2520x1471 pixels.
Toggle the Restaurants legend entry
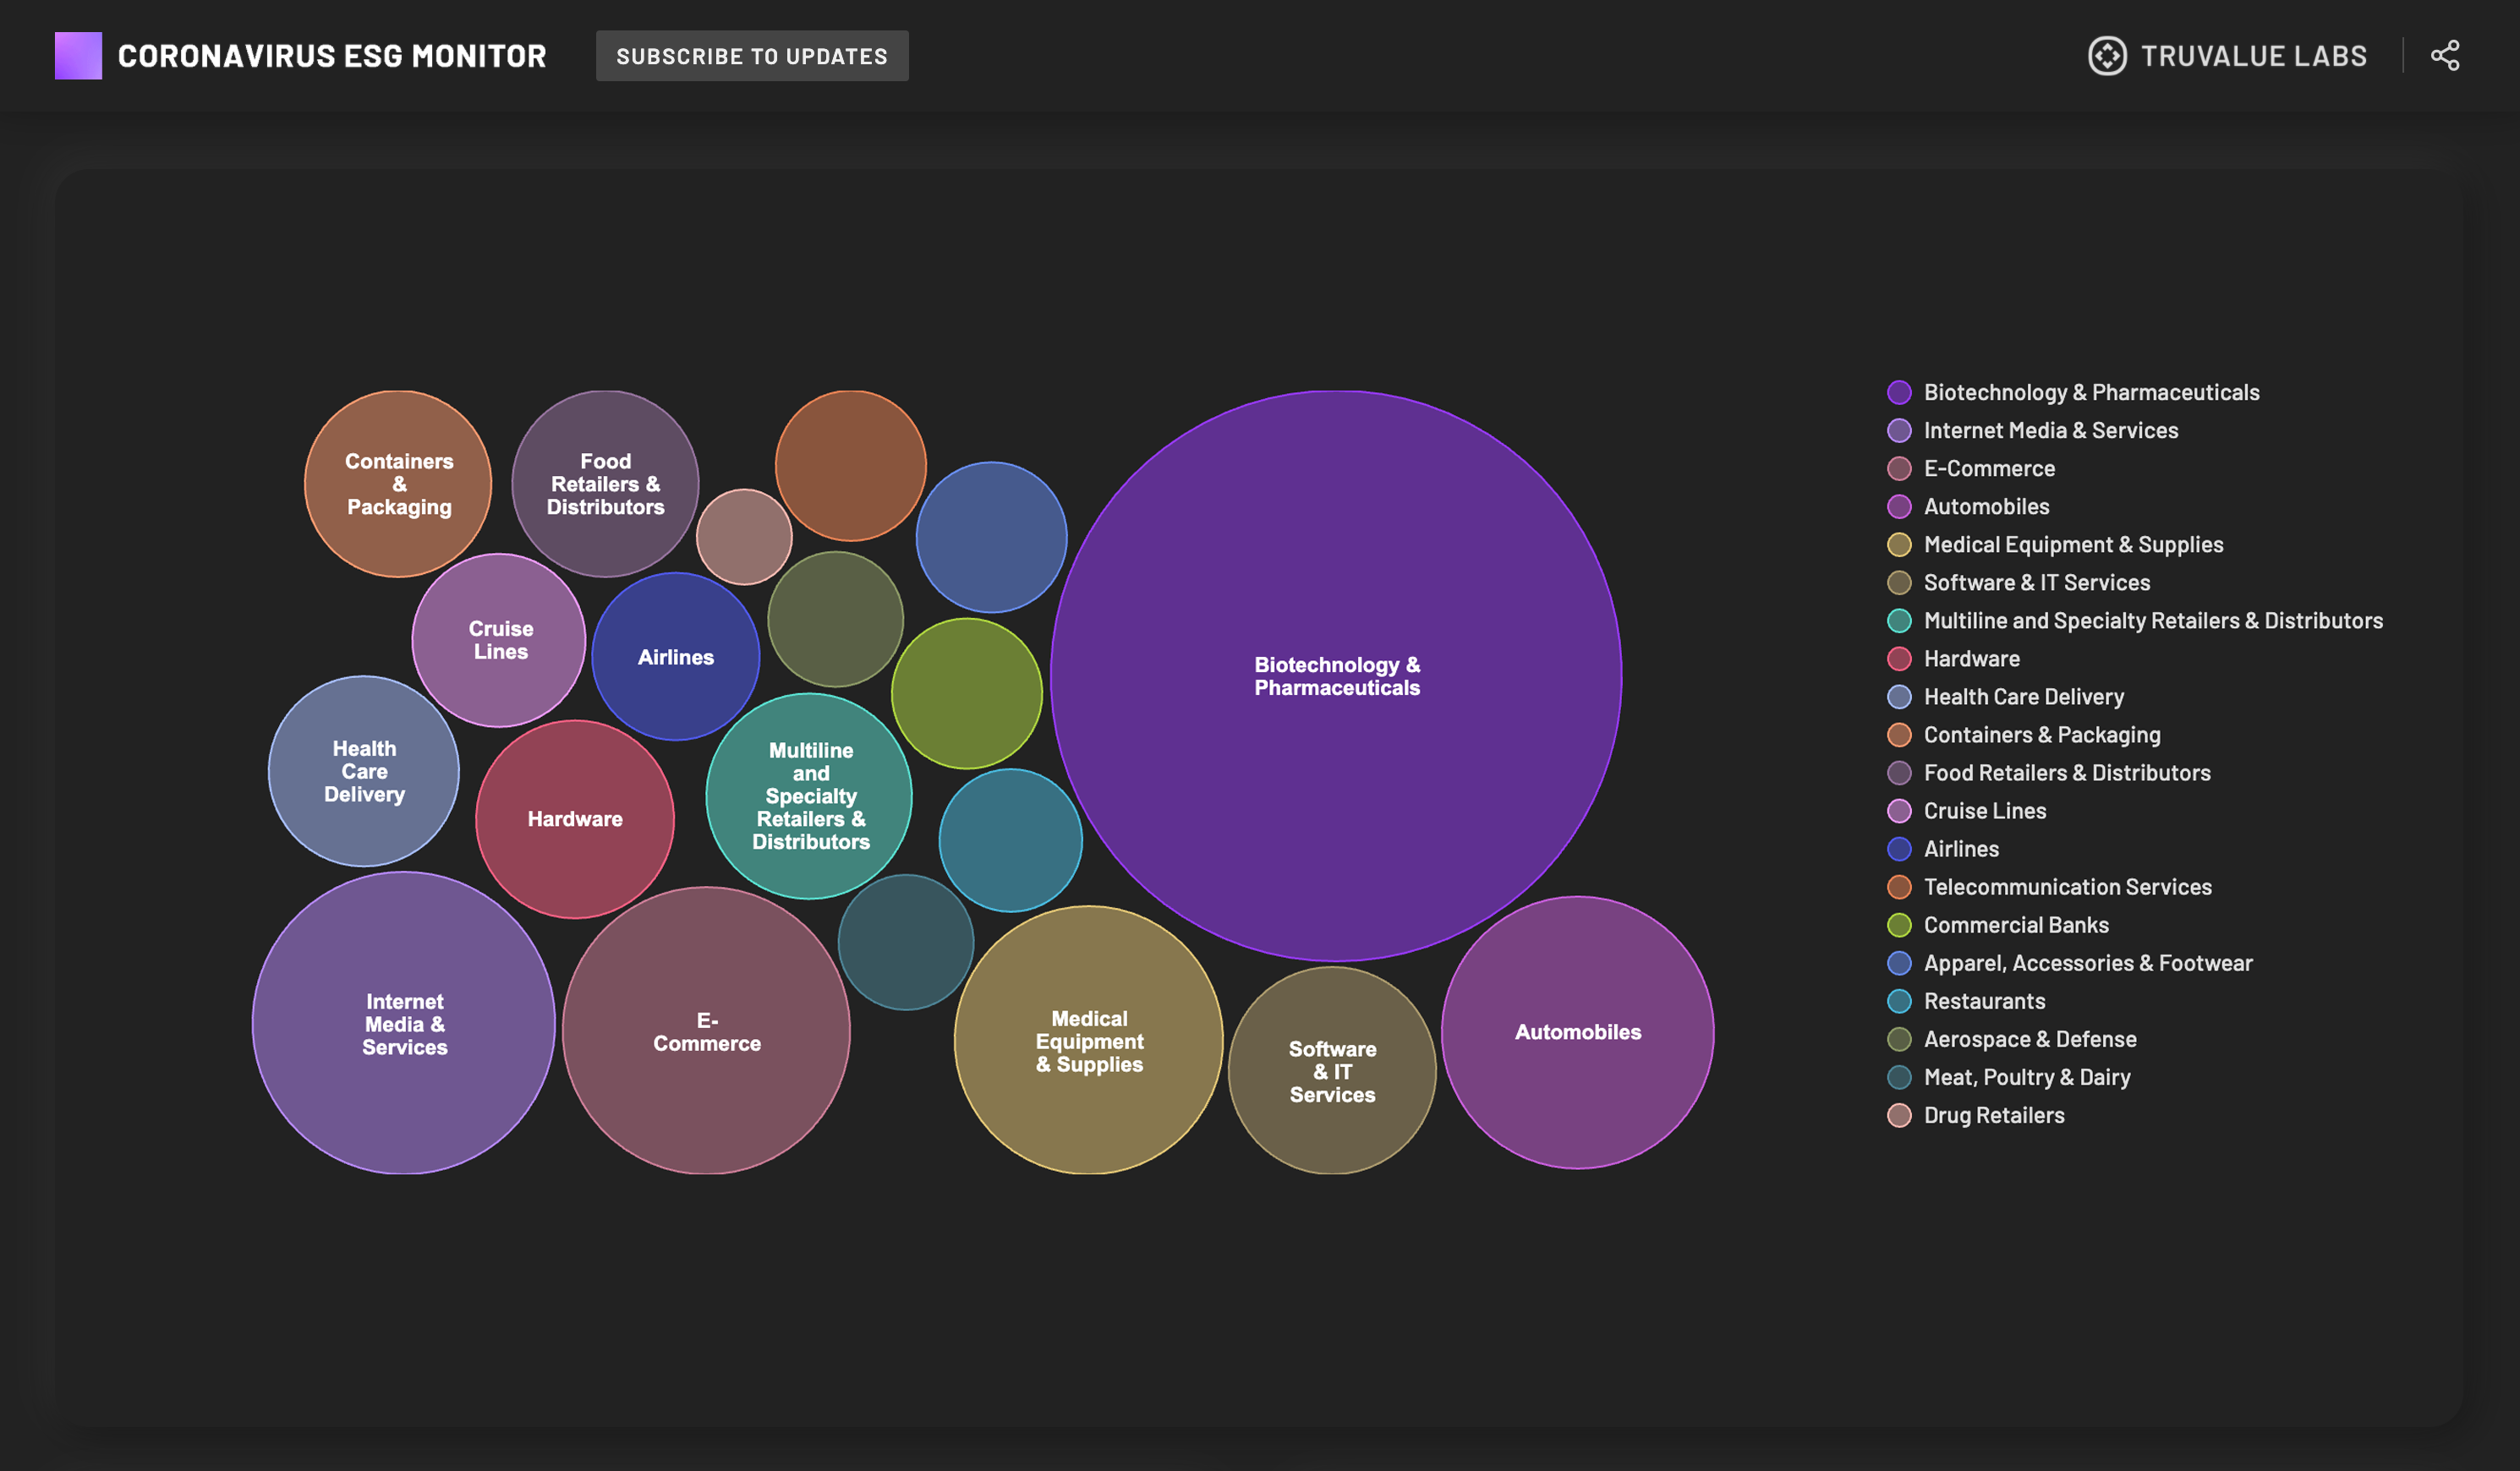point(1983,1001)
